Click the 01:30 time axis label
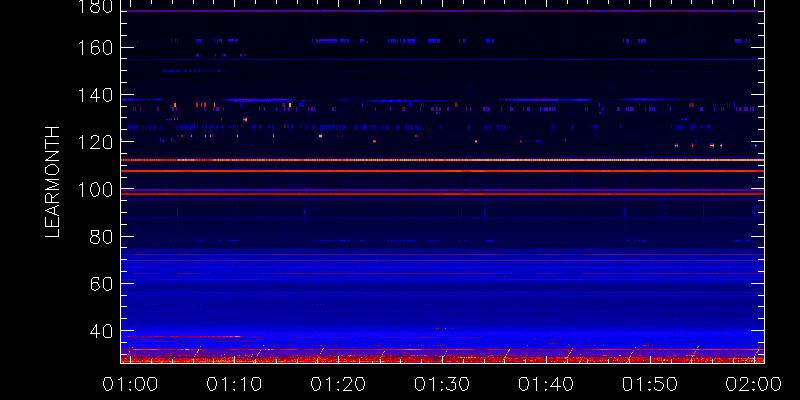Screen dimensions: 800x400 click(442, 384)
